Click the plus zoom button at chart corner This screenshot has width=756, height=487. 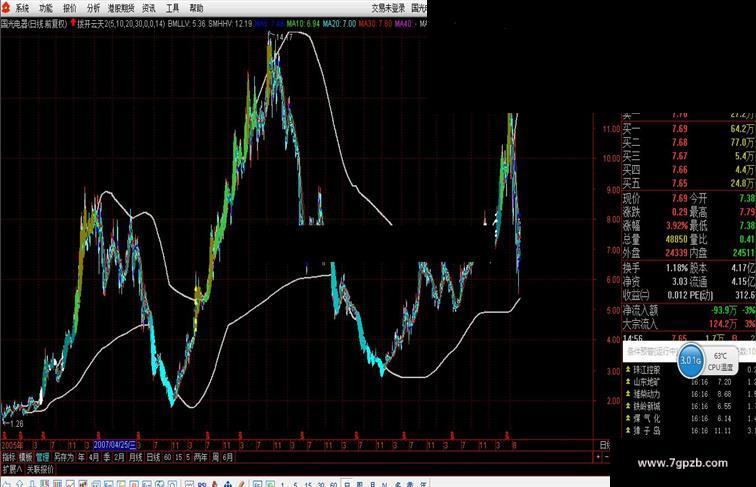(x=598, y=456)
